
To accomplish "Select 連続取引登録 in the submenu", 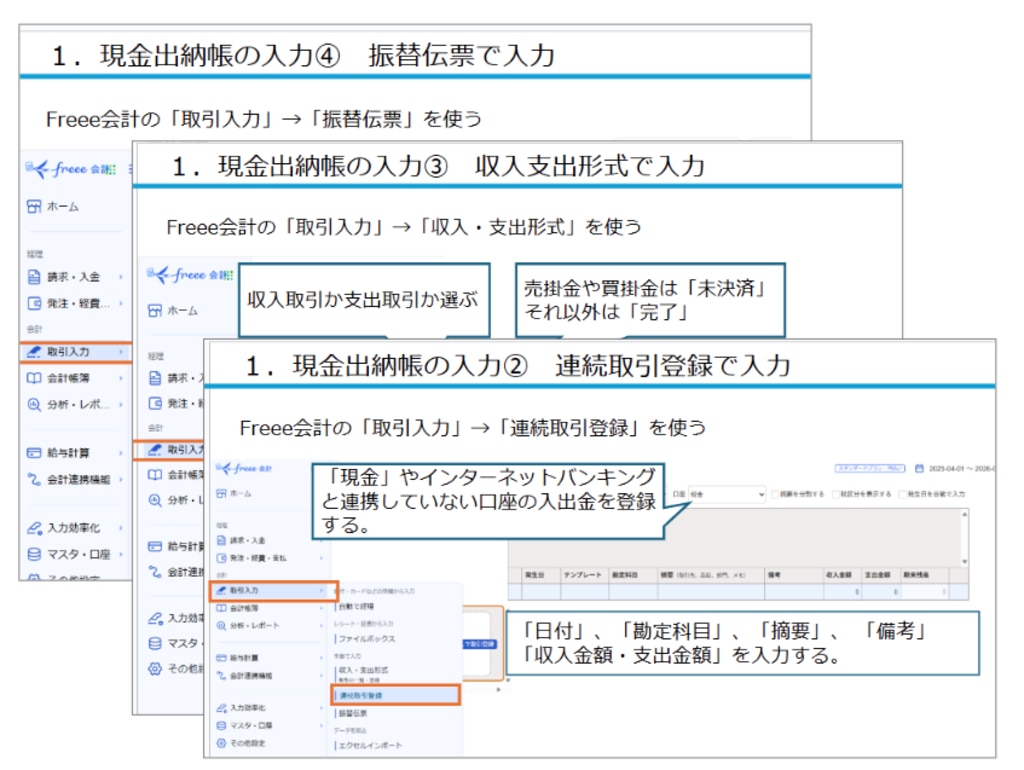I will [x=395, y=694].
